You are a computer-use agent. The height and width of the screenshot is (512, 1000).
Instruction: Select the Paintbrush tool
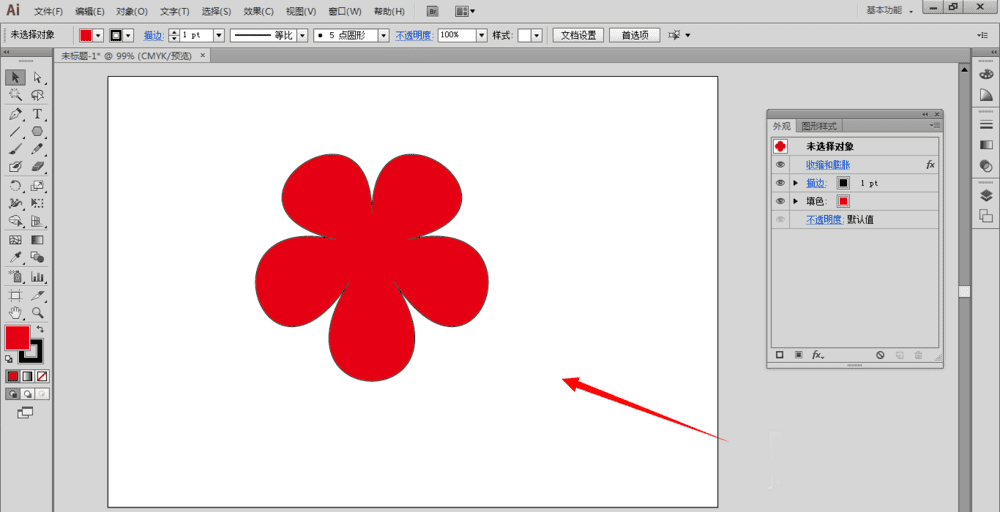[15, 149]
